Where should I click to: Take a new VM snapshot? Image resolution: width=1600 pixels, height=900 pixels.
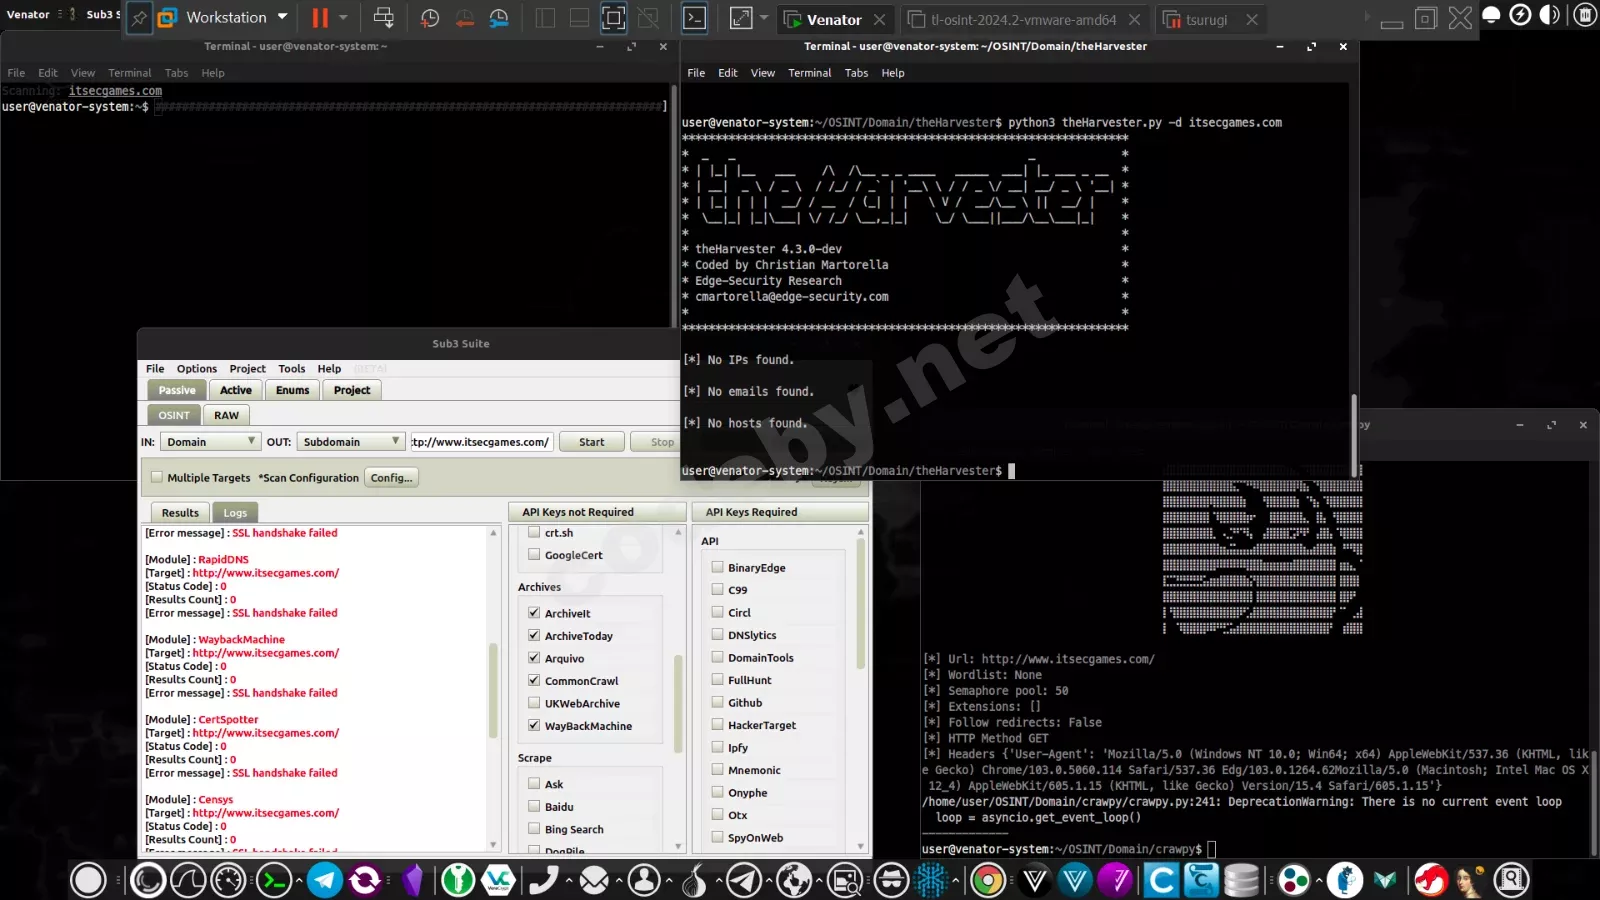[429, 17]
